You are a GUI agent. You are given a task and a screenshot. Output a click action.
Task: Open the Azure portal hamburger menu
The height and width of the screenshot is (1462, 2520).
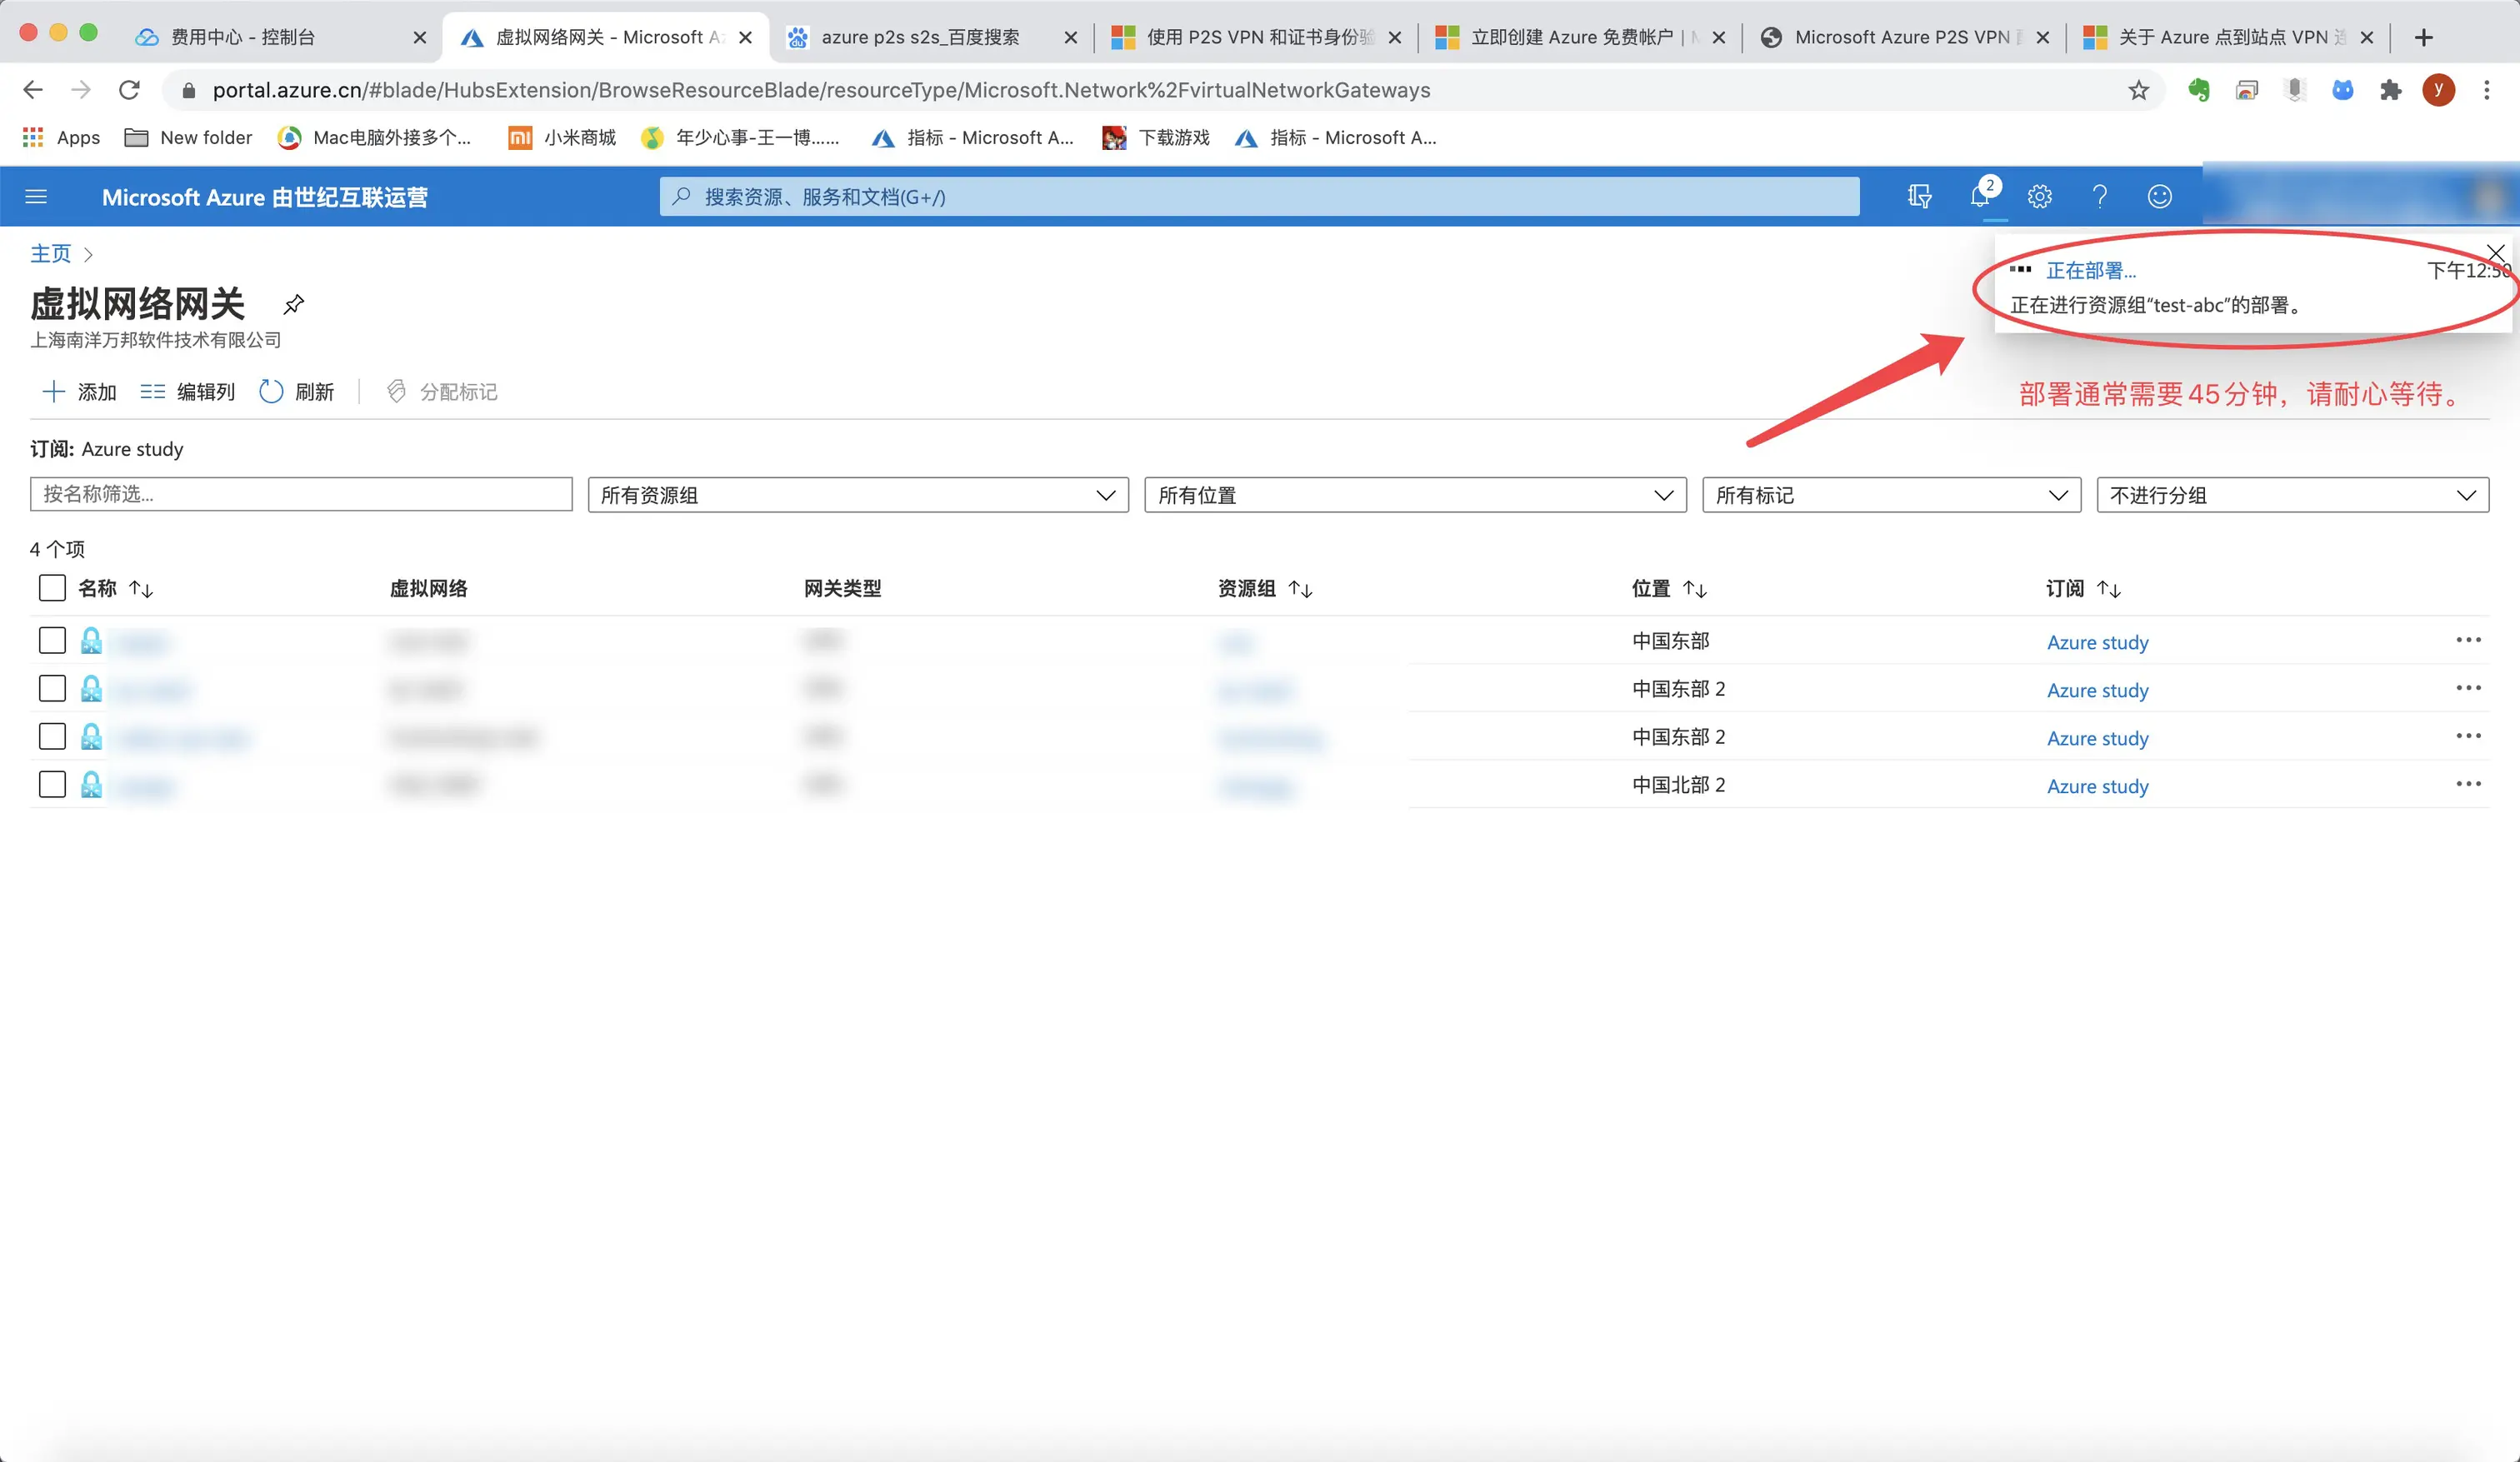[x=36, y=197]
